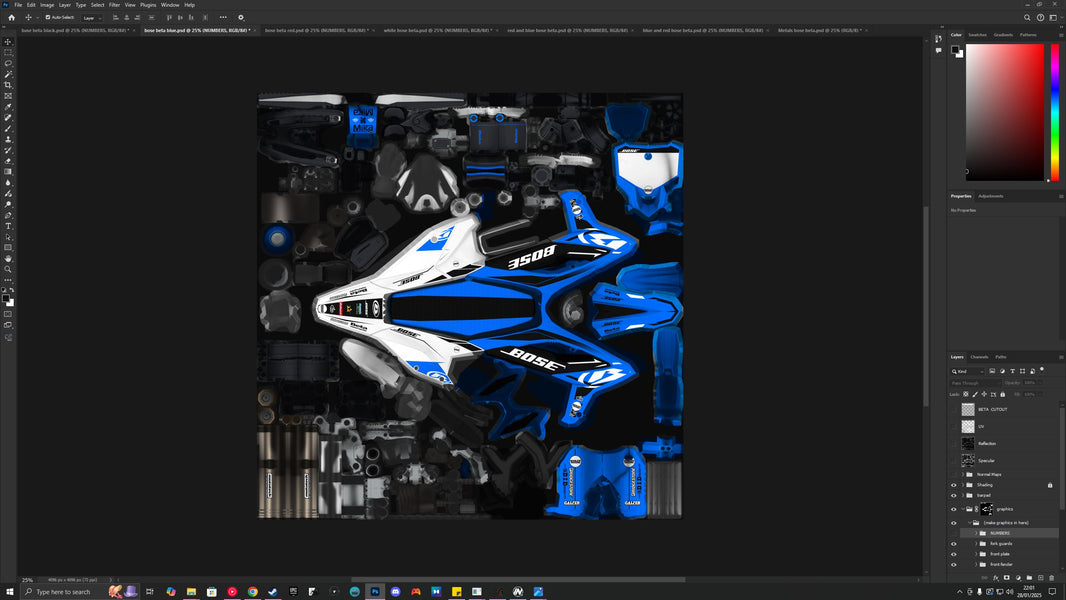Select the Path Selection tool
1066x600 pixels.
8,237
